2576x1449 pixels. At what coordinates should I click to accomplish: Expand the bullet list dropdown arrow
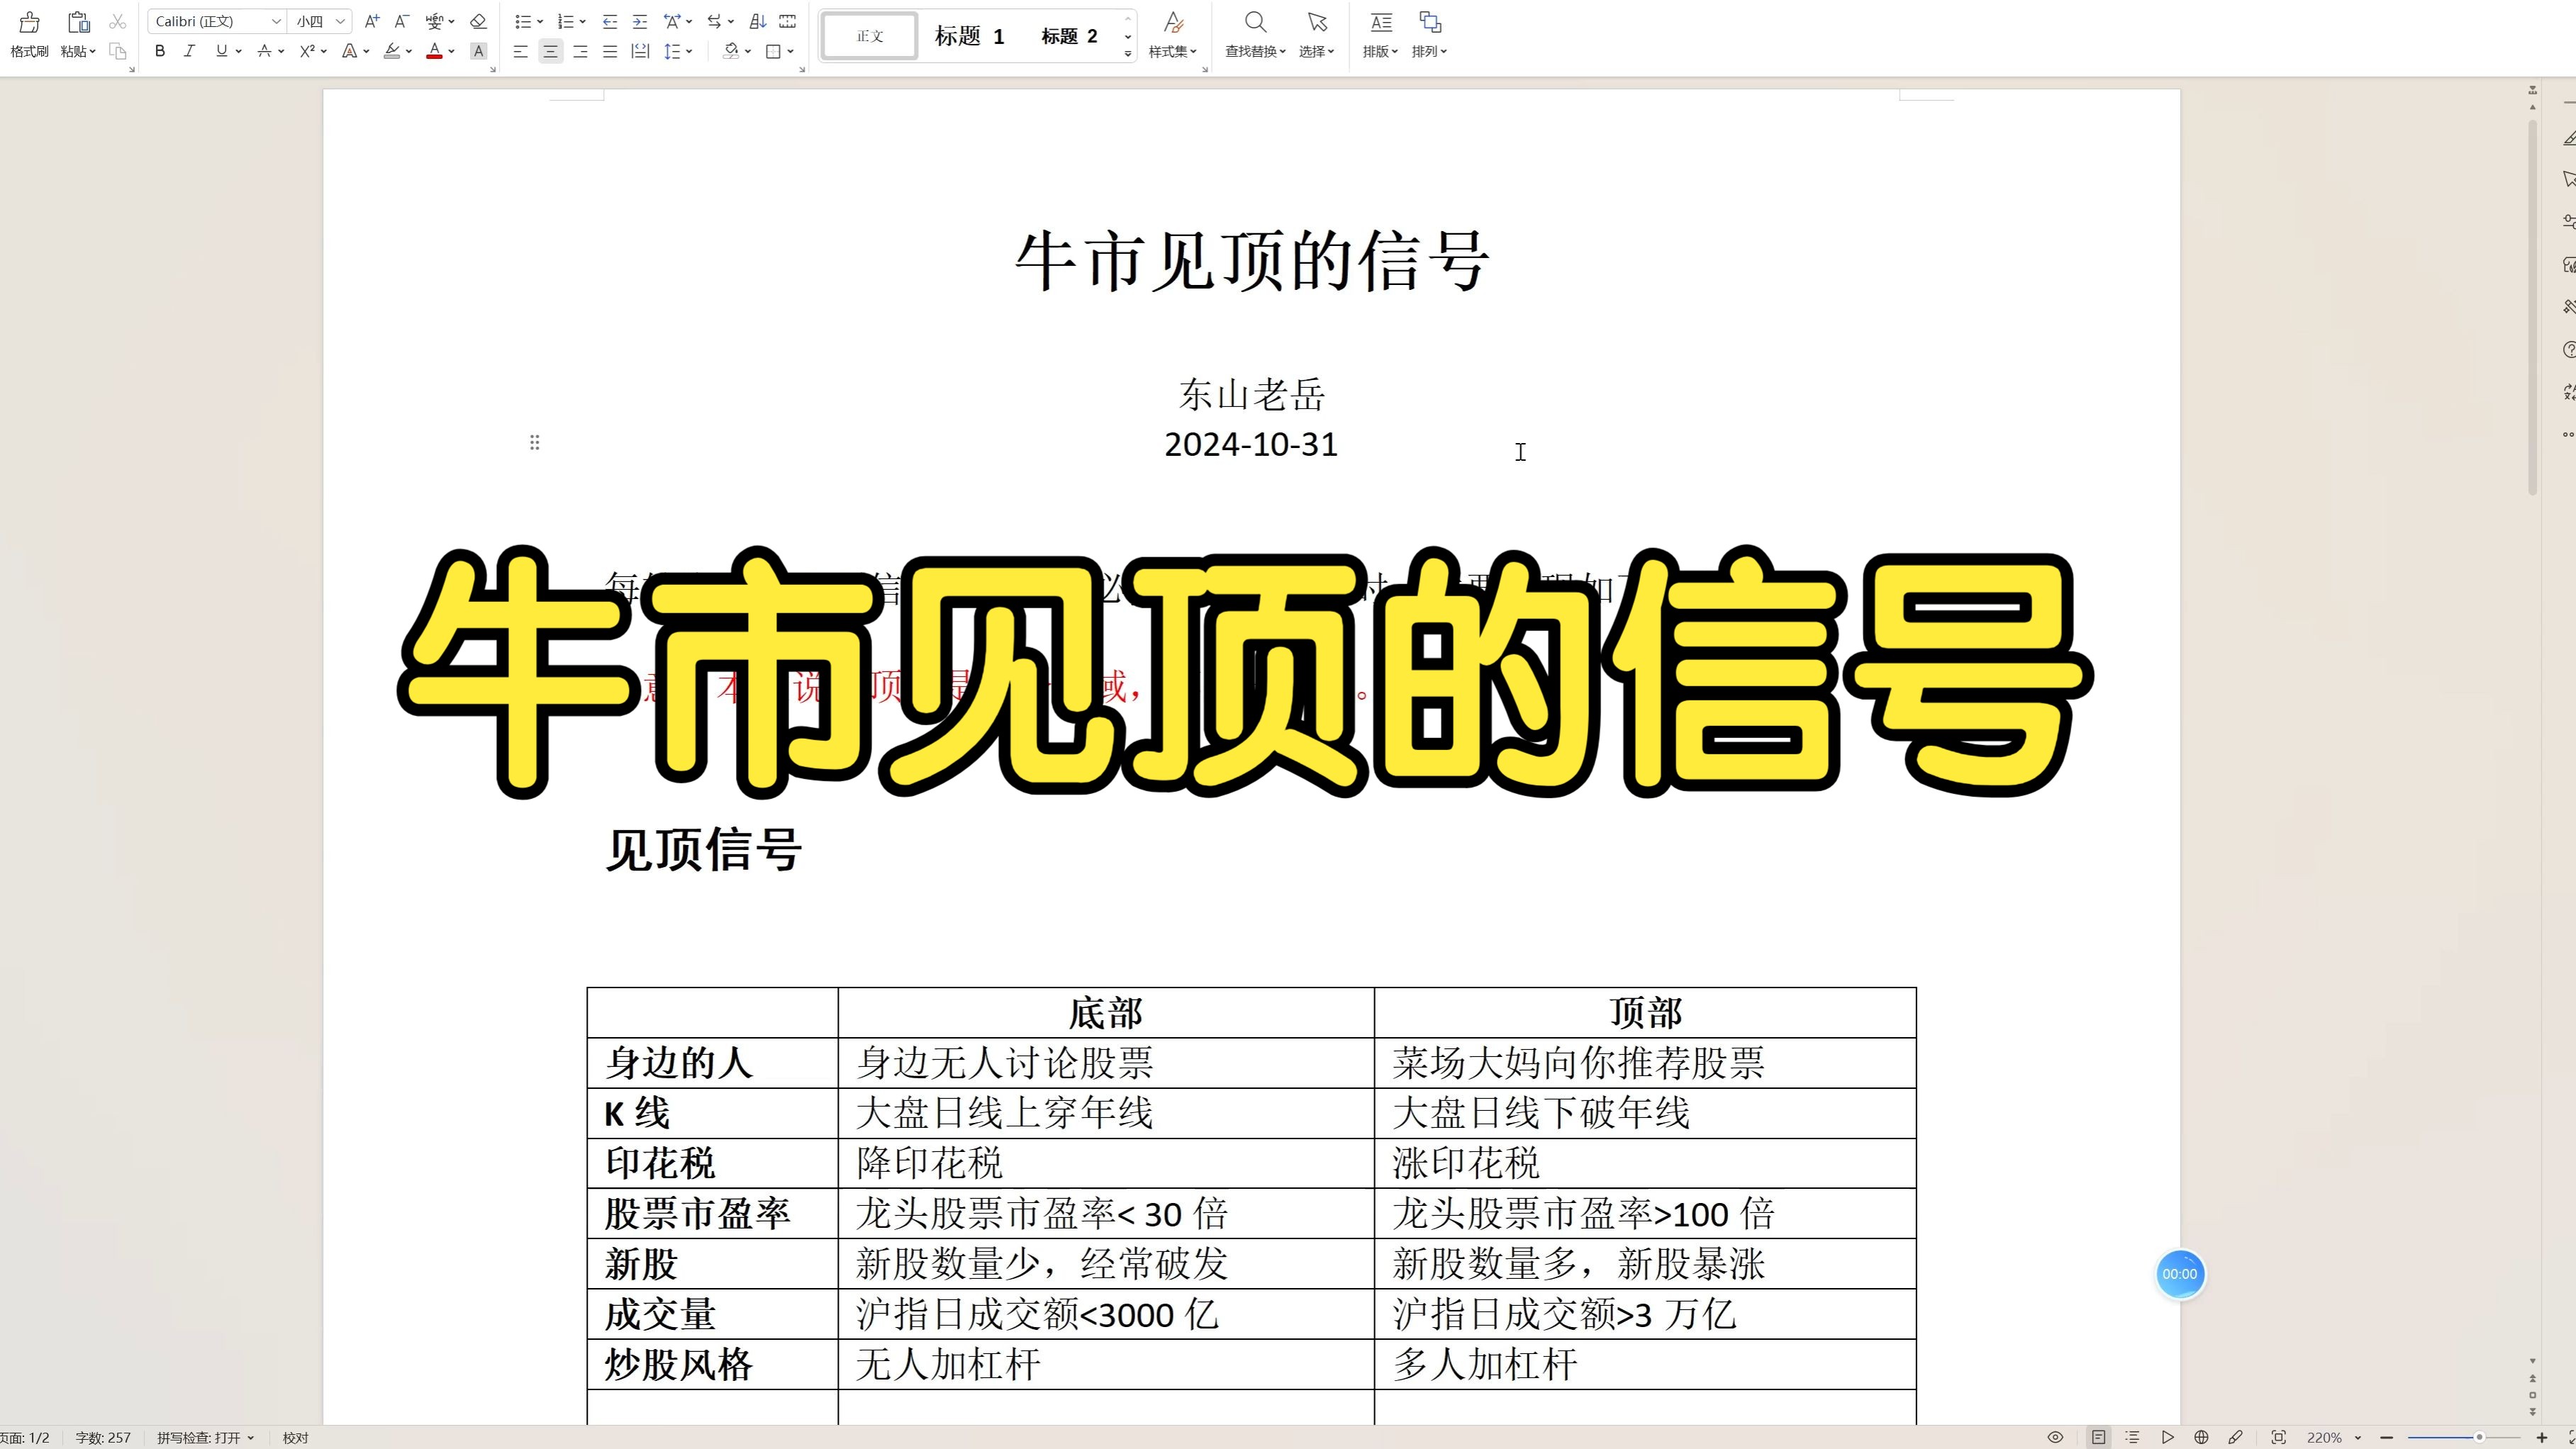pos(540,21)
